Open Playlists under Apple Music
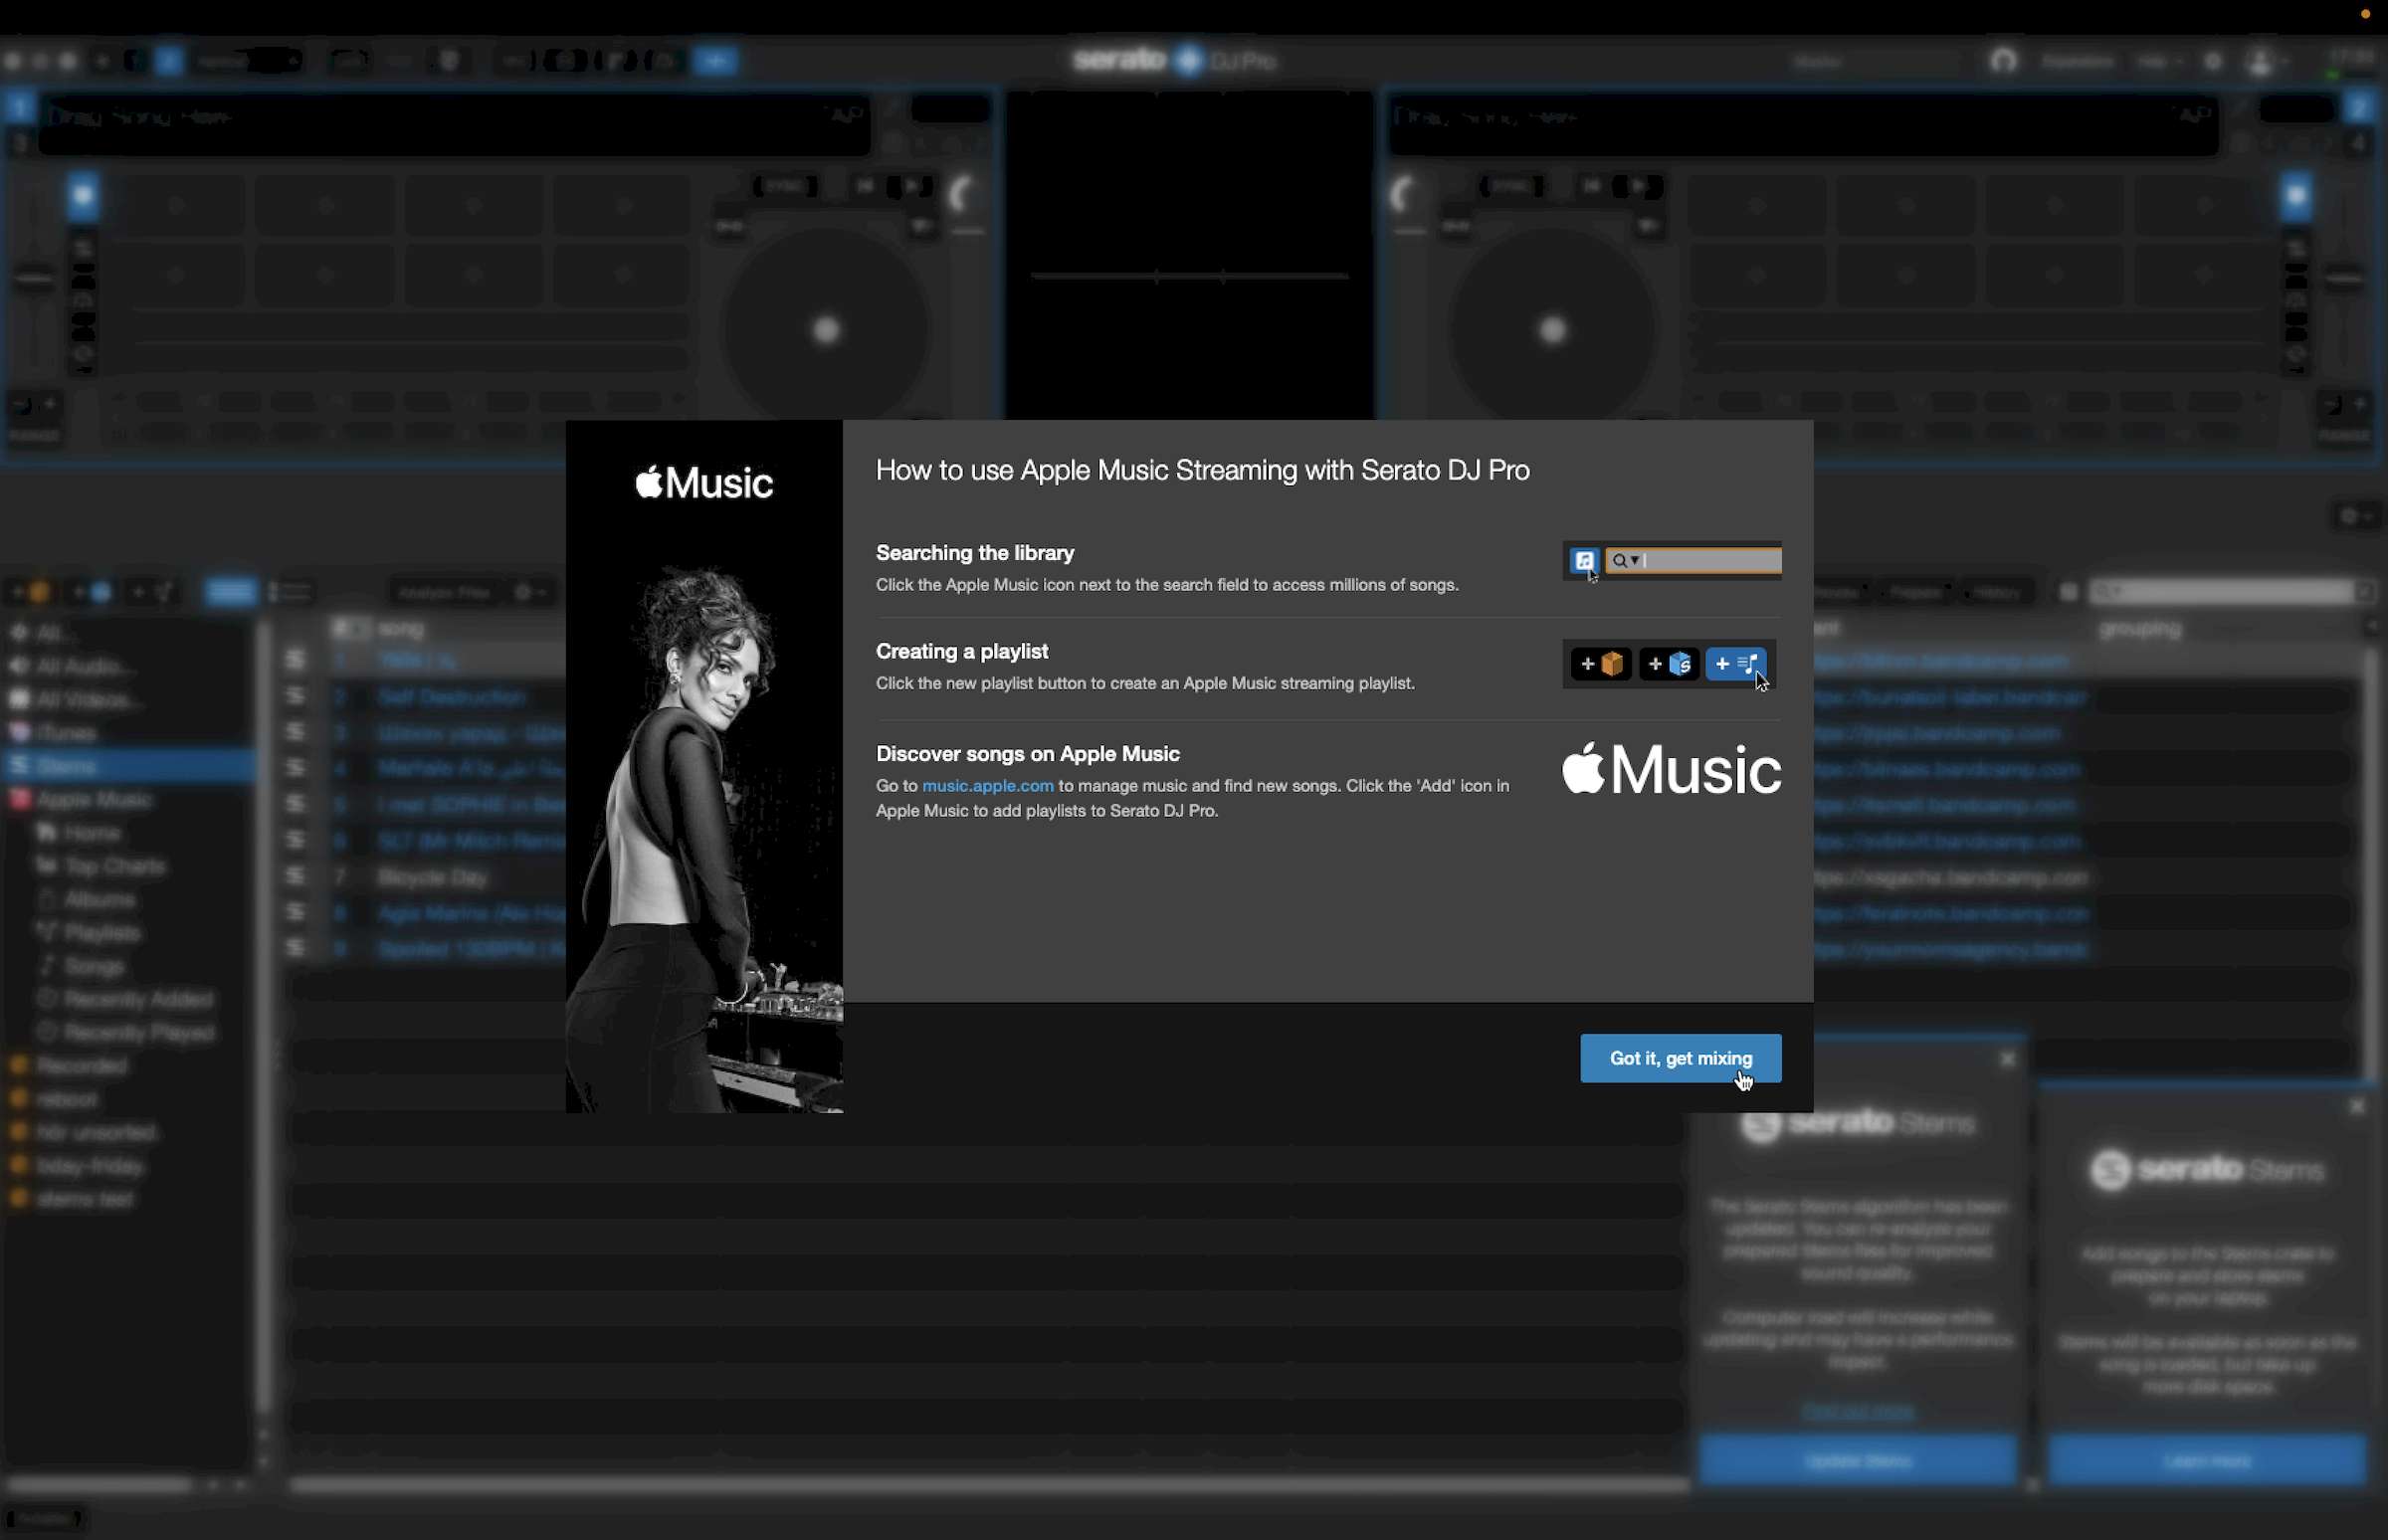 click(x=90, y=932)
